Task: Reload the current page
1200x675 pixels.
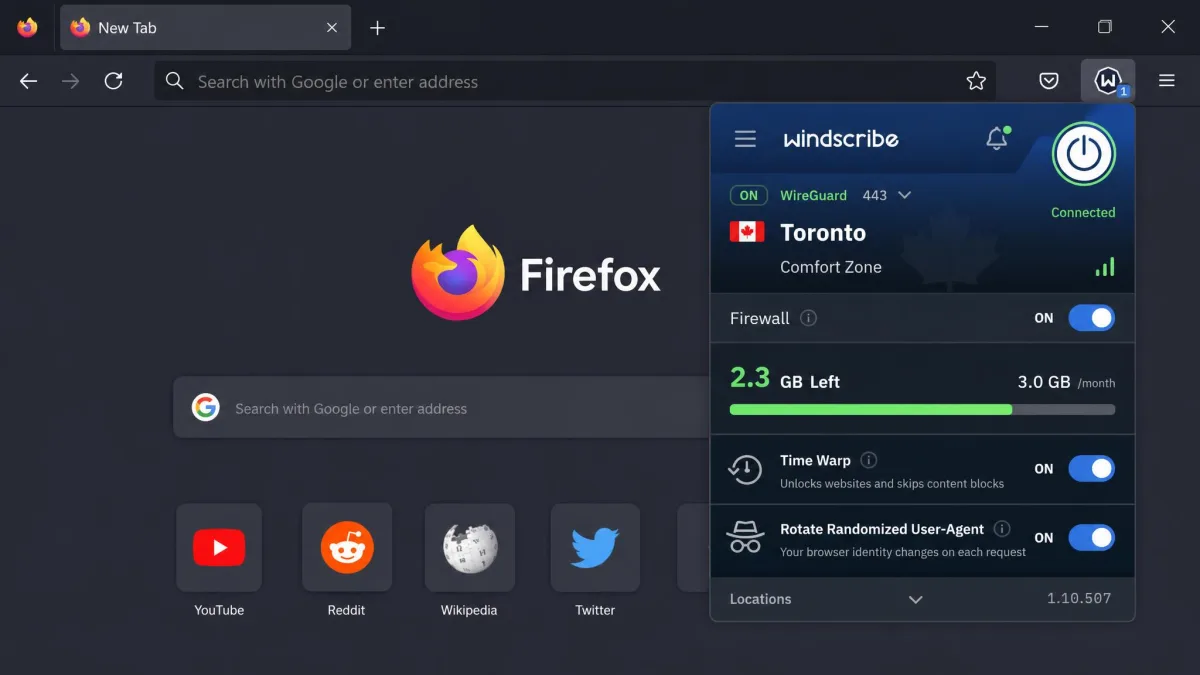Action: point(113,81)
